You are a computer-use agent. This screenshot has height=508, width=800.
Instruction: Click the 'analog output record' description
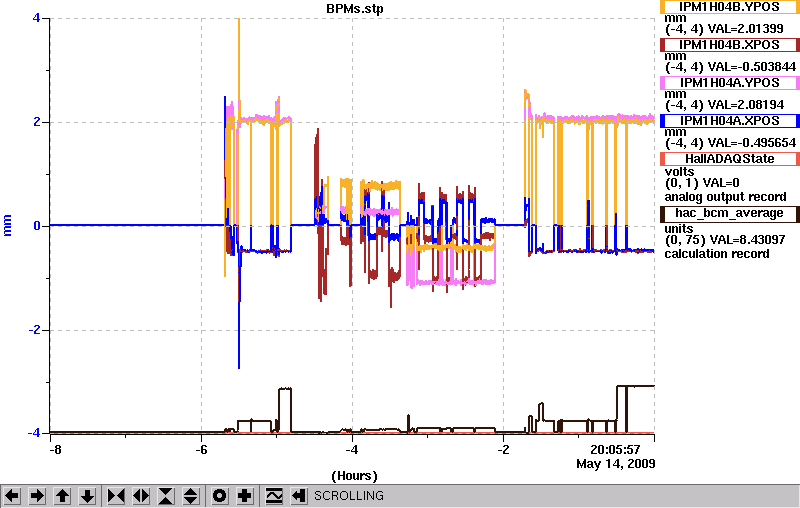coord(726,197)
